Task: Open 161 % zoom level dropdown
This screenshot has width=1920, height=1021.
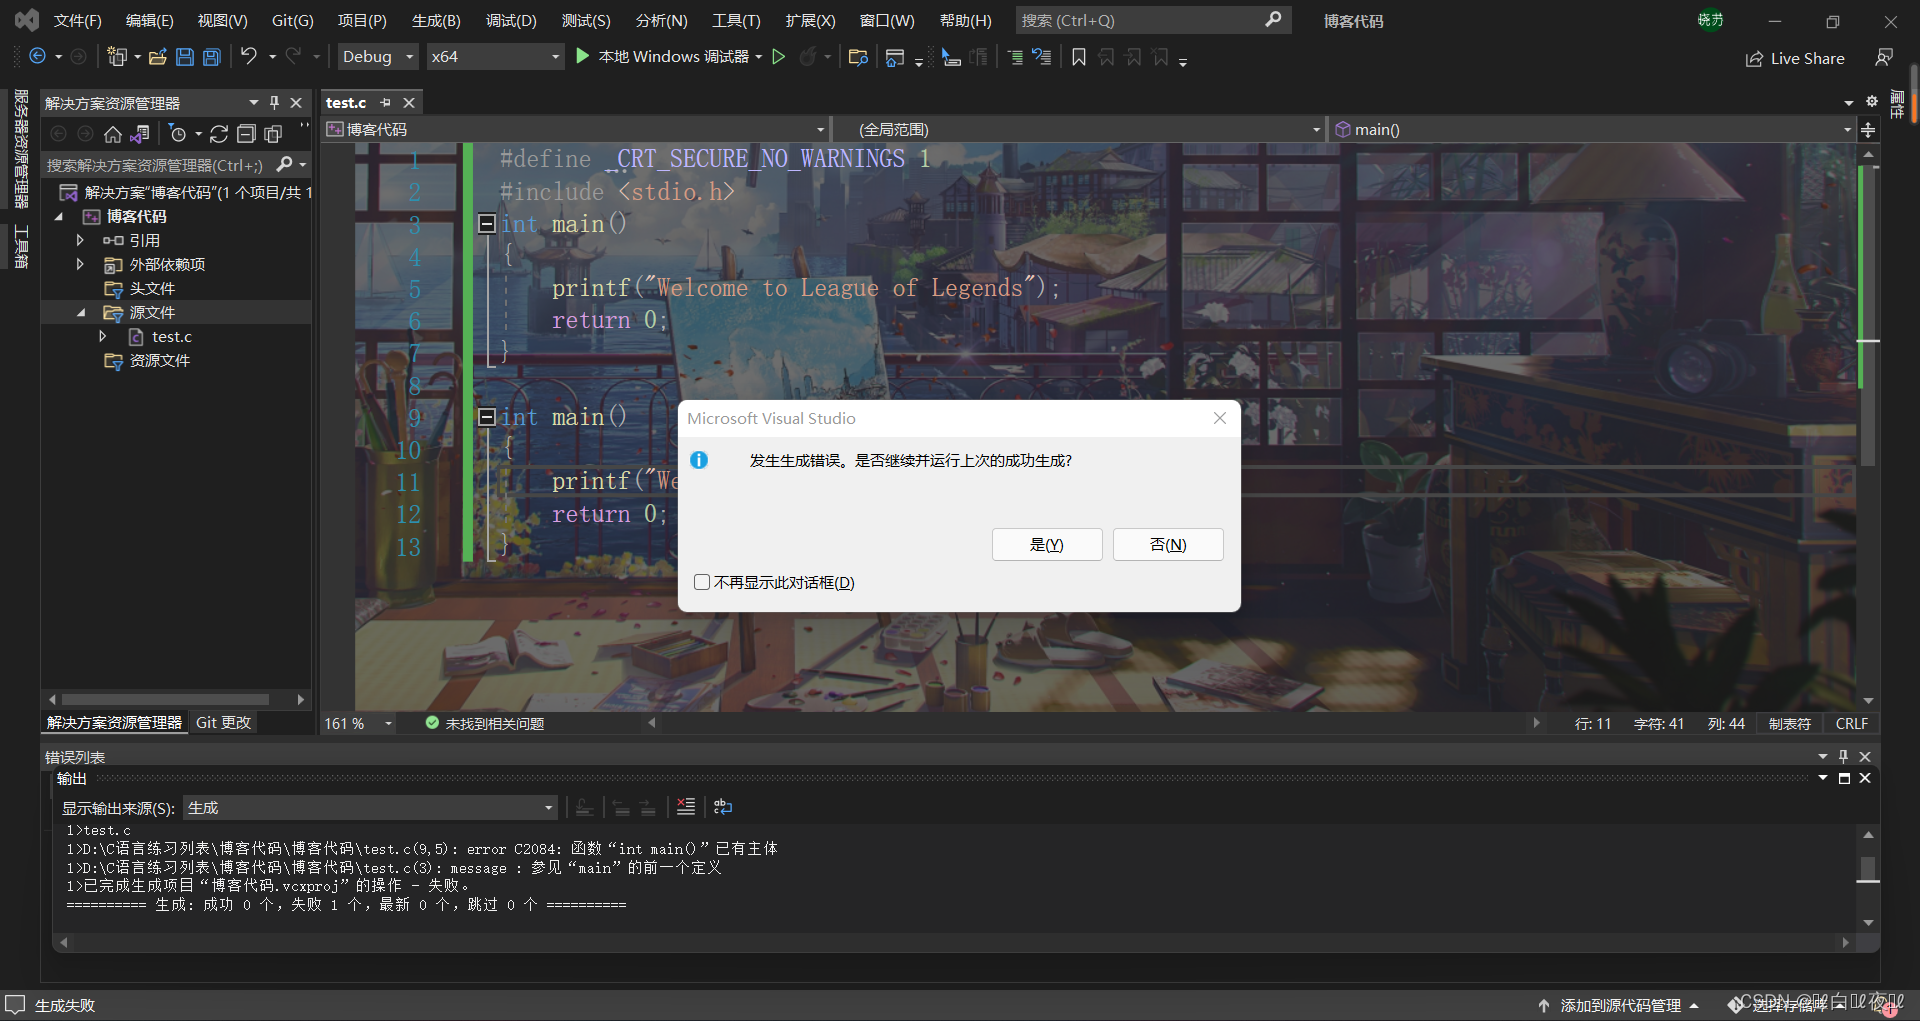Action: click(x=358, y=723)
